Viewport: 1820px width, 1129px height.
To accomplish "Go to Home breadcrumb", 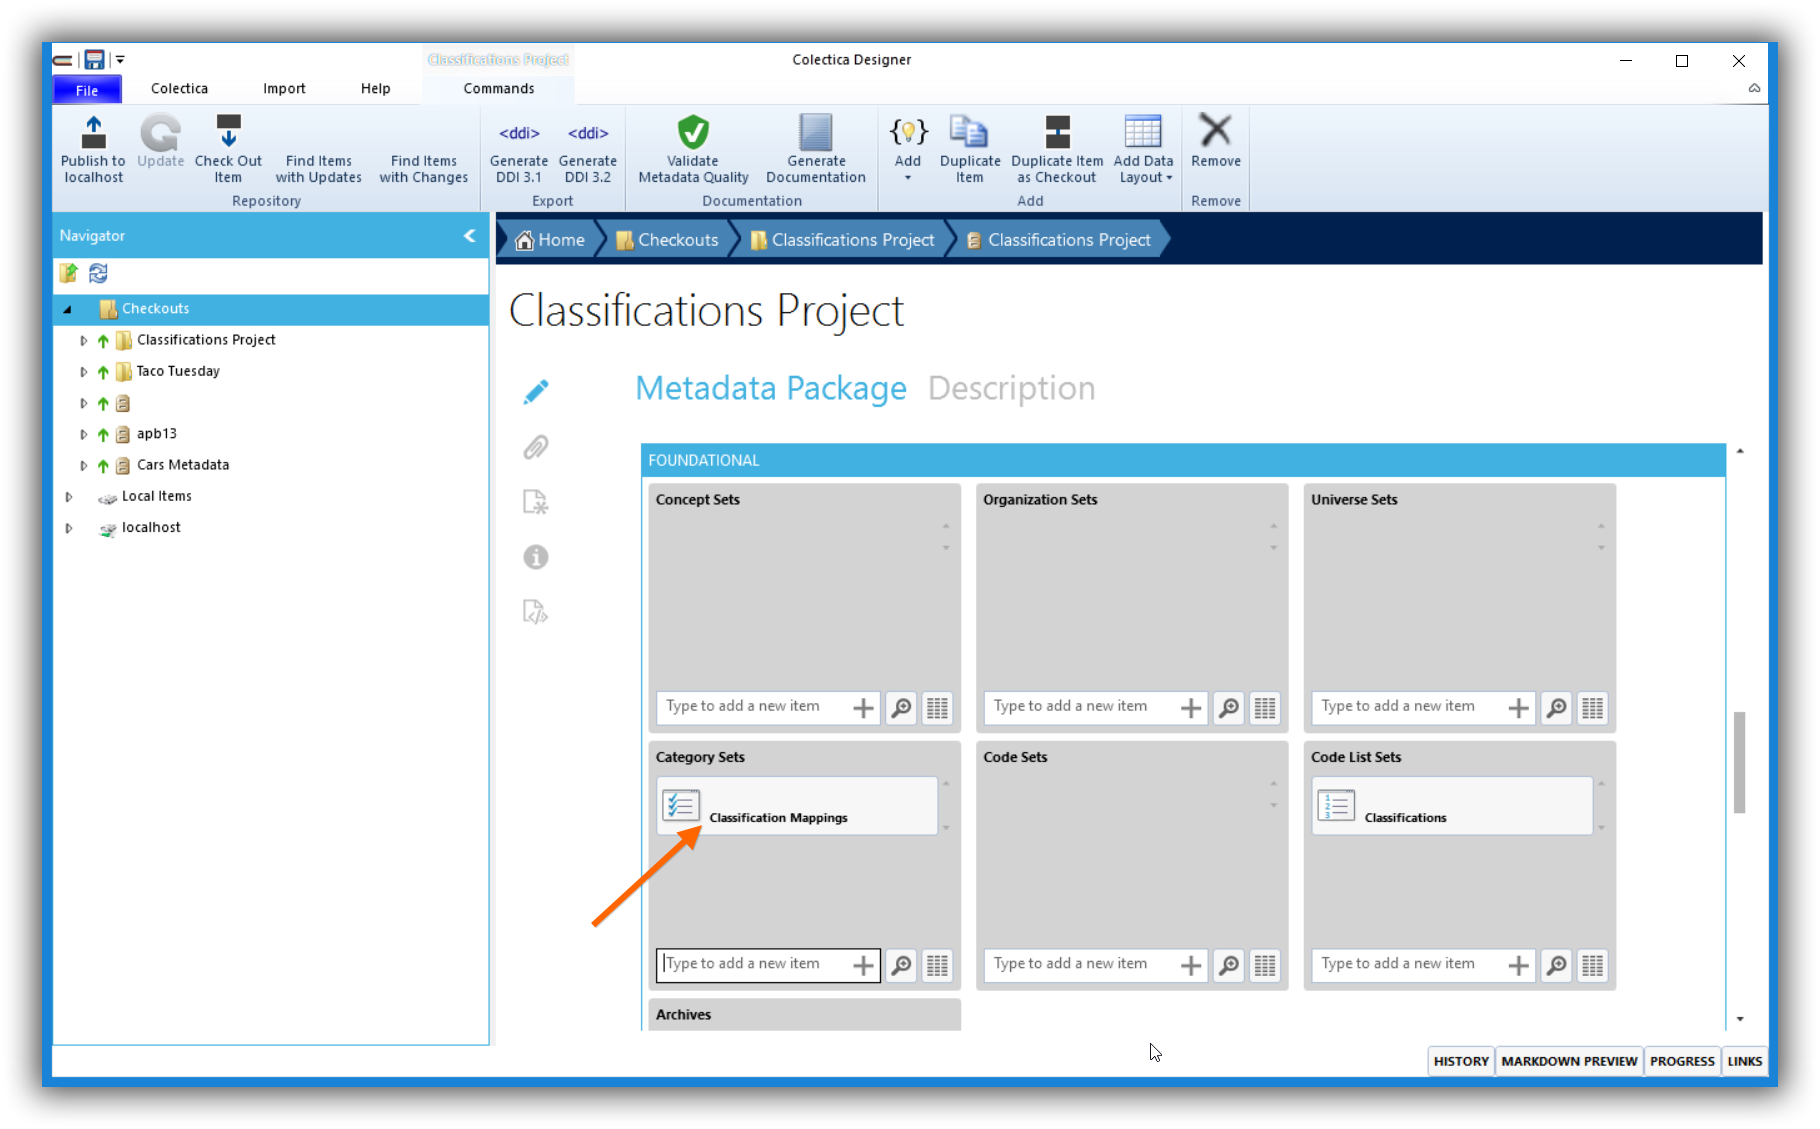I will coord(550,240).
